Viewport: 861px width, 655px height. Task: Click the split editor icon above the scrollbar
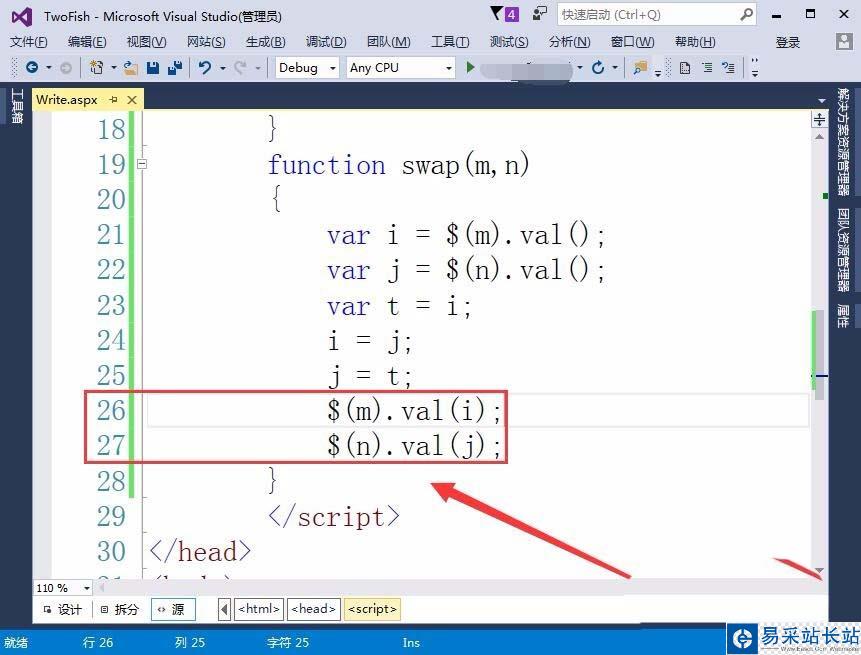[x=819, y=119]
